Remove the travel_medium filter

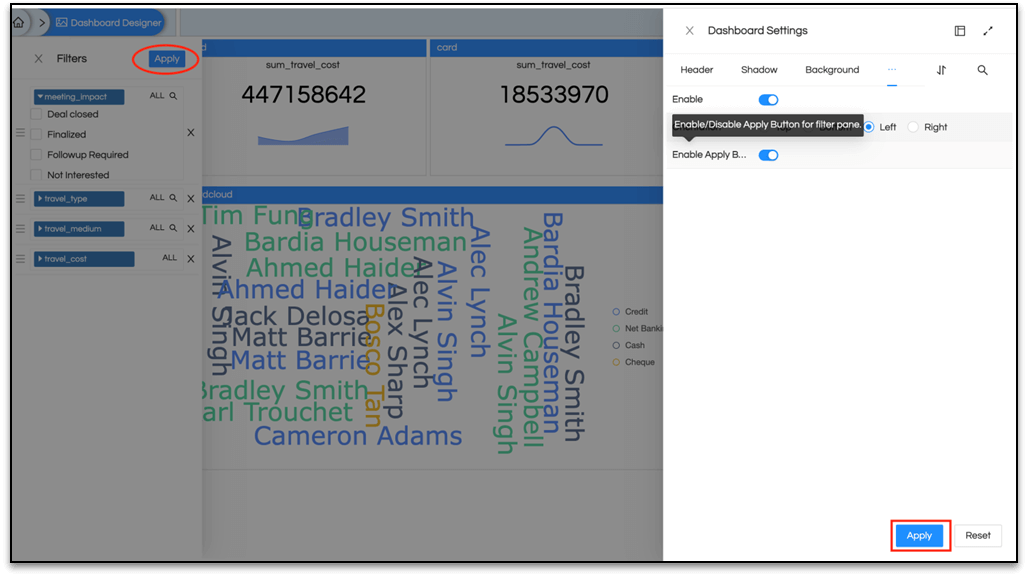191,229
